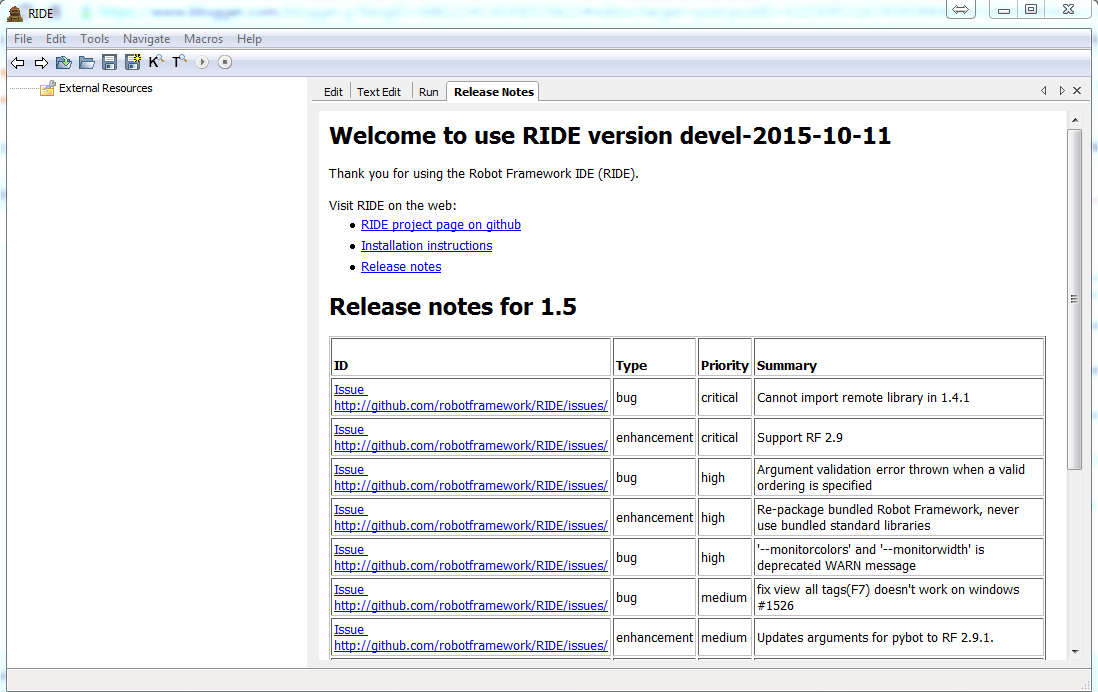
Task: Click the Stop execution icon
Action: (x=225, y=62)
